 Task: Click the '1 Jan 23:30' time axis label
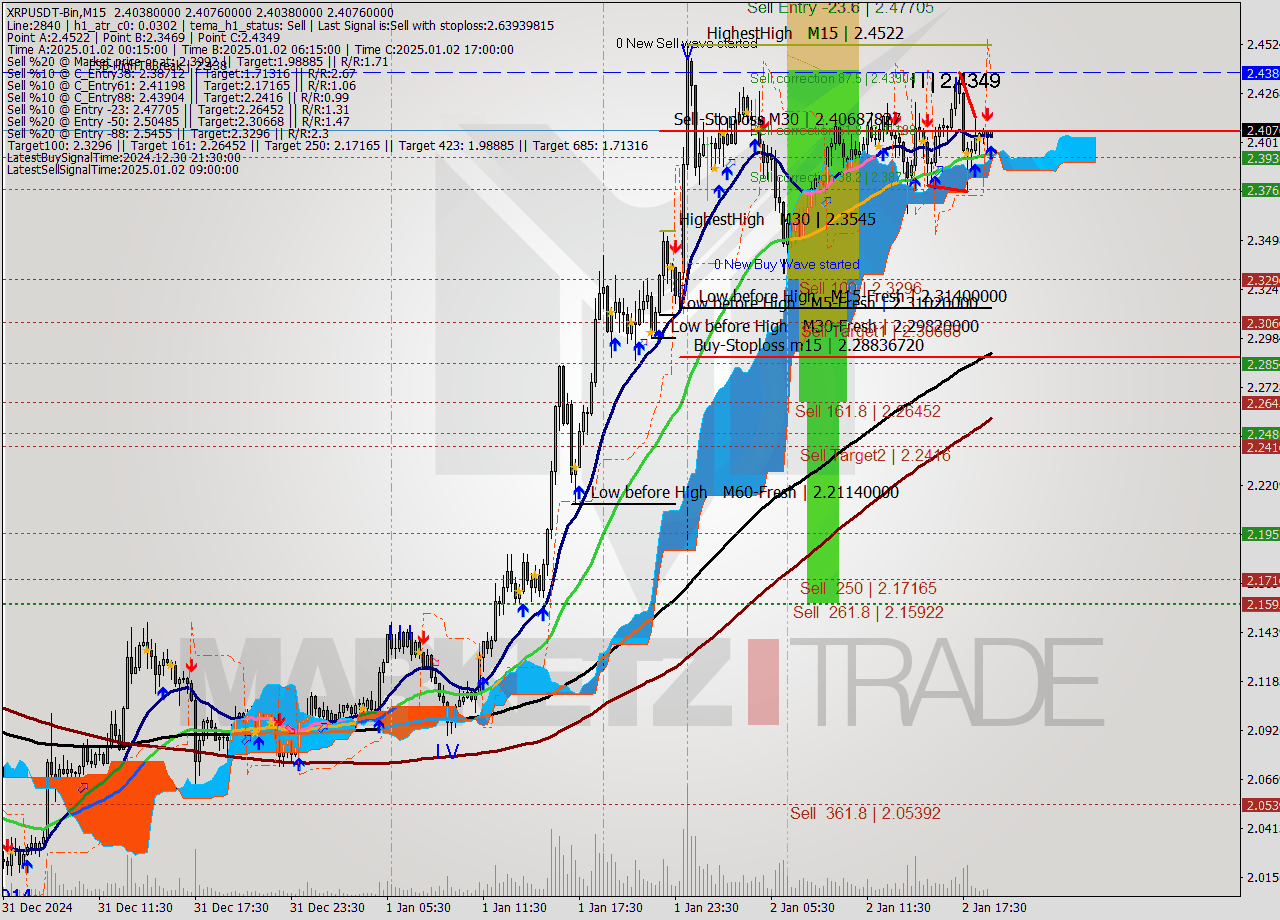[x=706, y=908]
